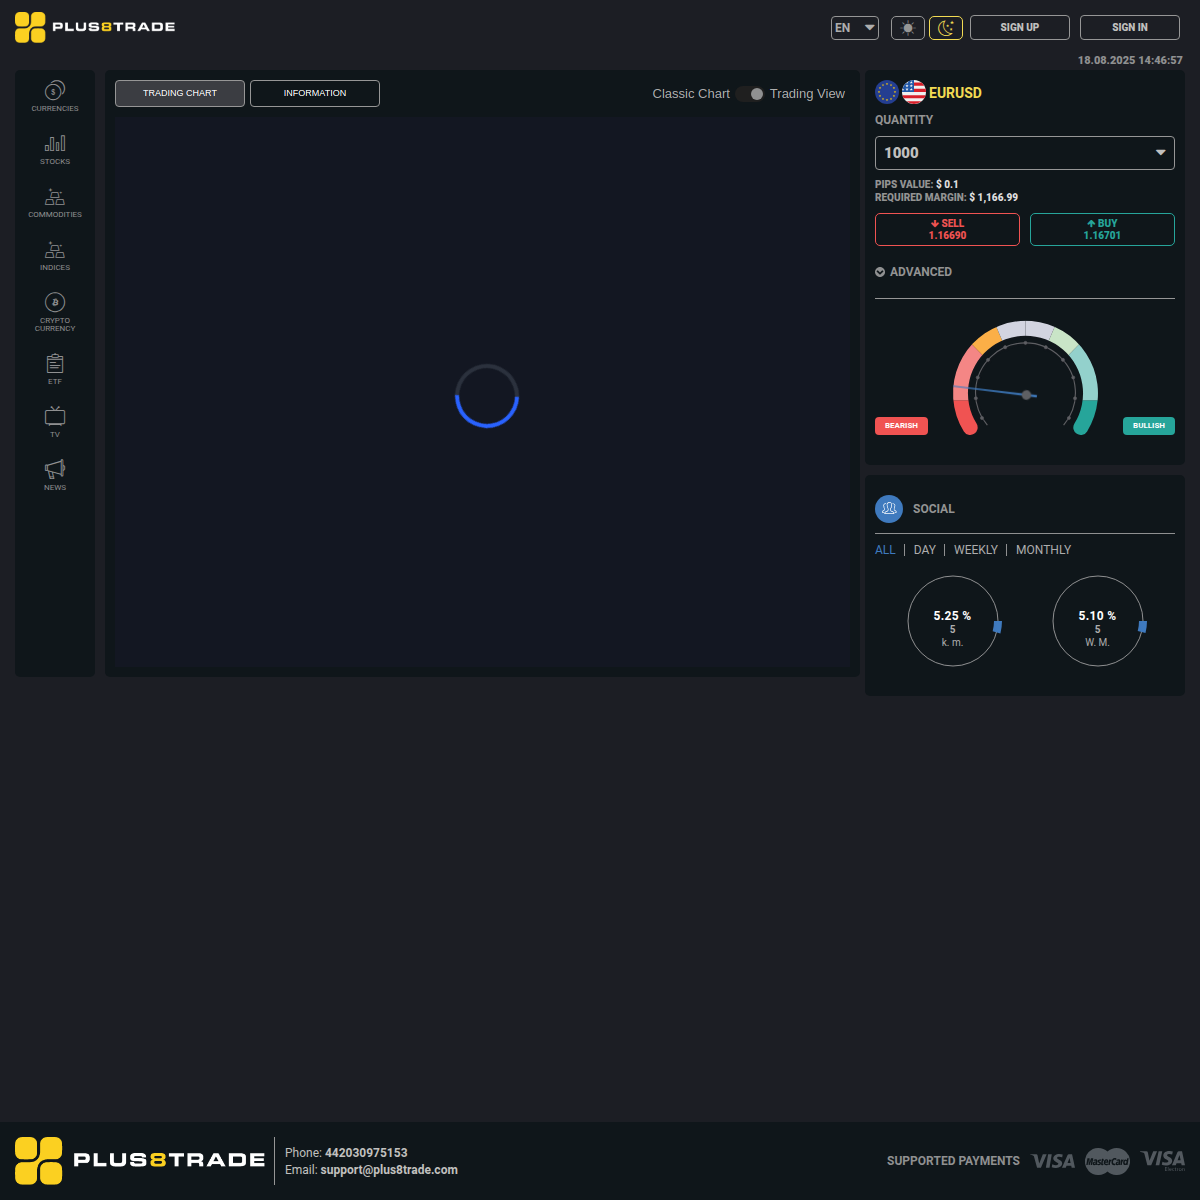The width and height of the screenshot is (1200, 1200).
Task: Select the MONTHLY social filter
Action: tap(1043, 549)
